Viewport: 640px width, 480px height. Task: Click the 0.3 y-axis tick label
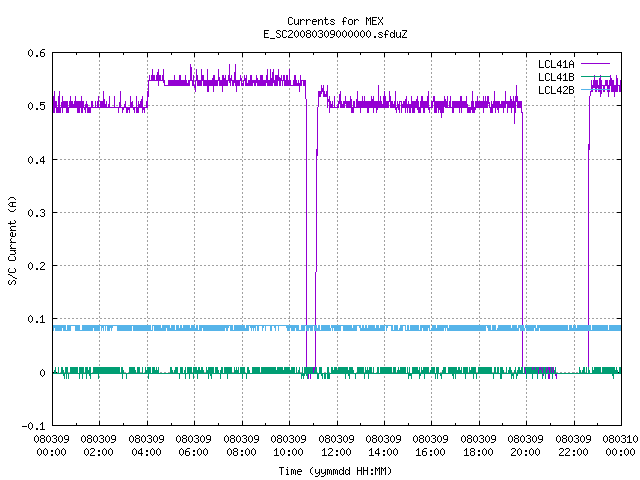[x=37, y=213]
